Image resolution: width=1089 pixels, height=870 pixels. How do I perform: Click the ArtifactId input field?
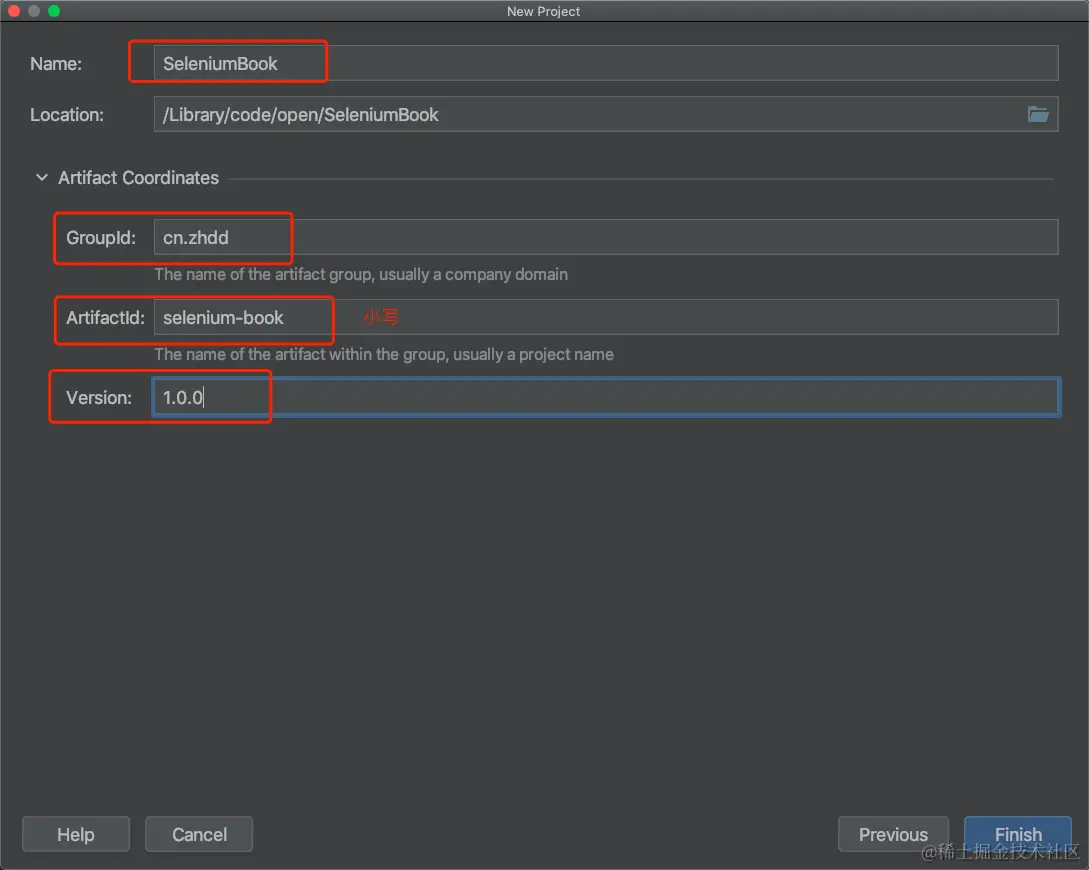click(606, 317)
